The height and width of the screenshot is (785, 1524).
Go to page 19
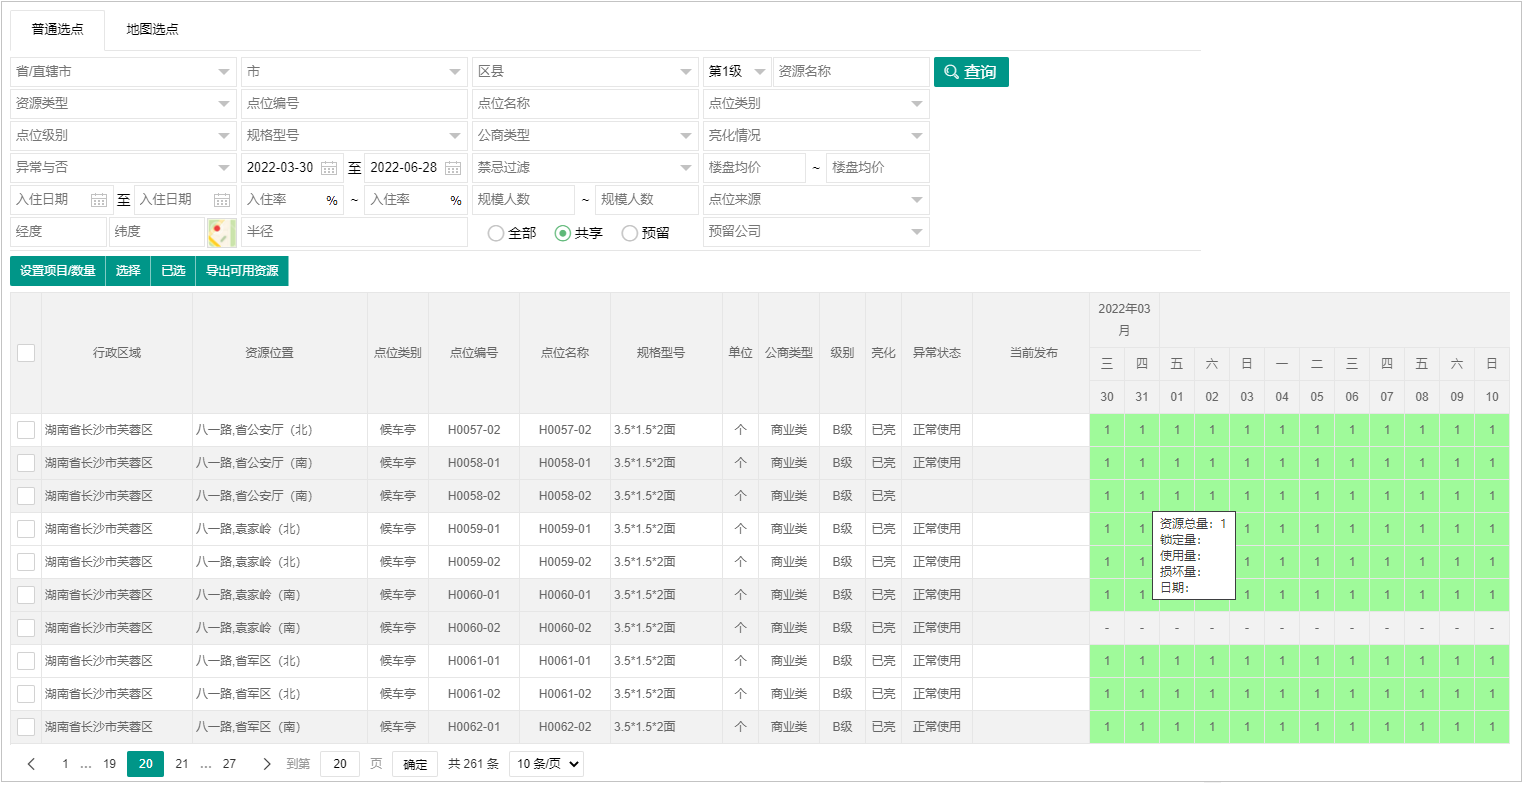click(109, 764)
